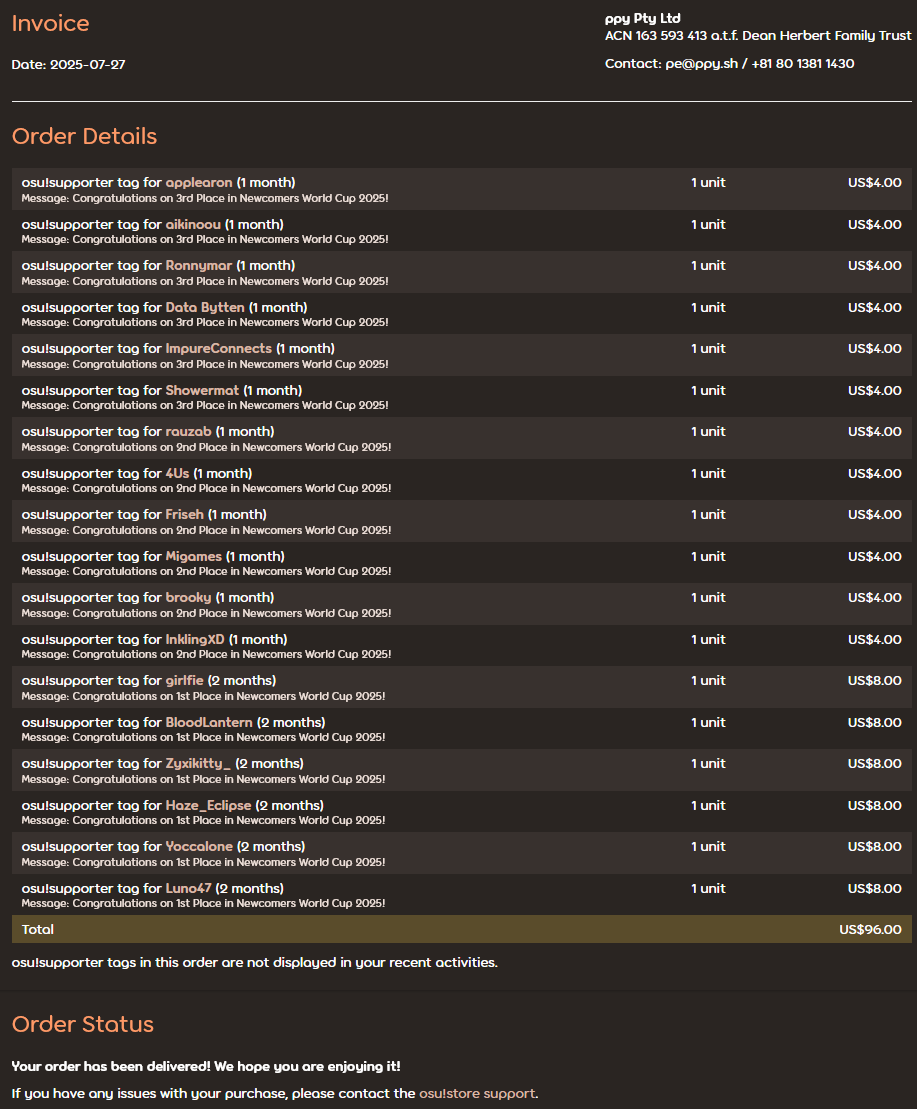The height and width of the screenshot is (1109, 917).
Task: Click the 2nd Place message under rauzab
Action: coord(206,447)
